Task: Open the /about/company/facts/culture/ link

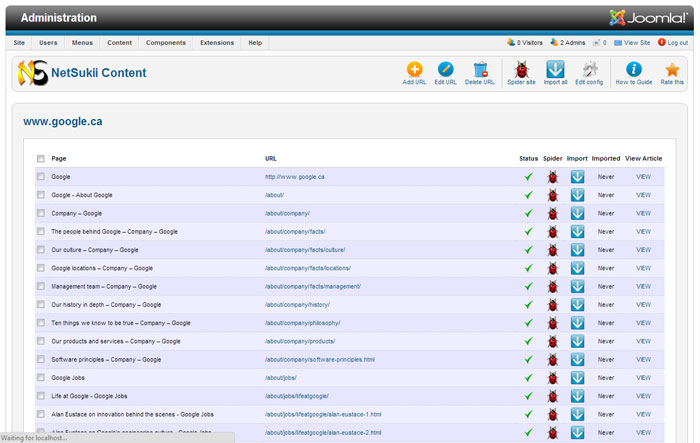Action: click(x=305, y=250)
